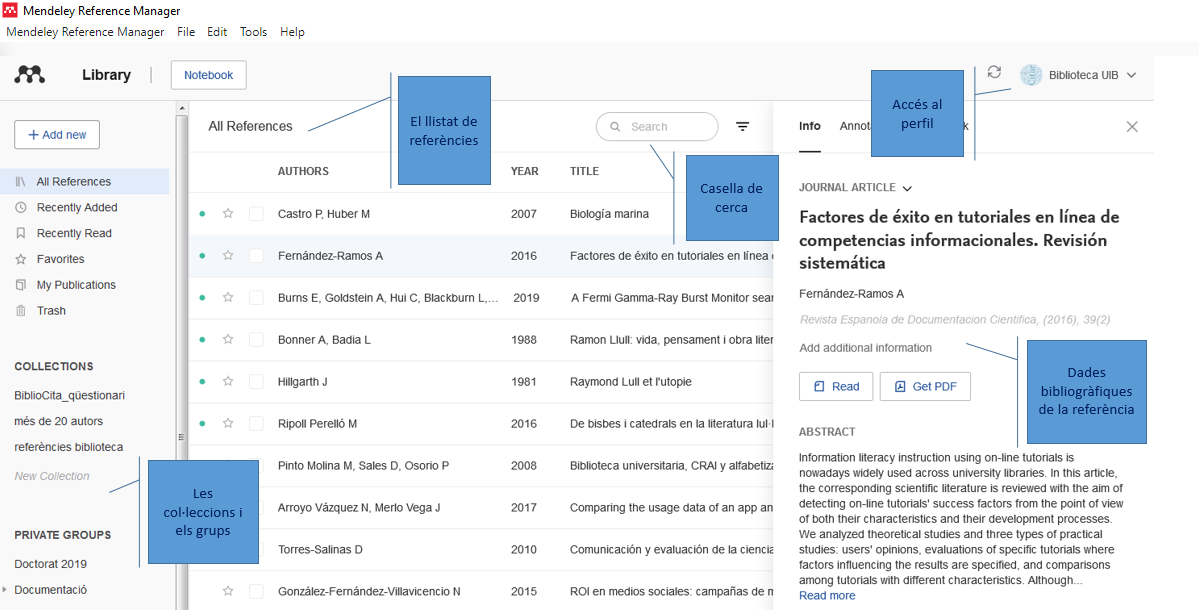1199x610 pixels.
Task: Open the Tools menu
Action: pyautogui.click(x=253, y=32)
